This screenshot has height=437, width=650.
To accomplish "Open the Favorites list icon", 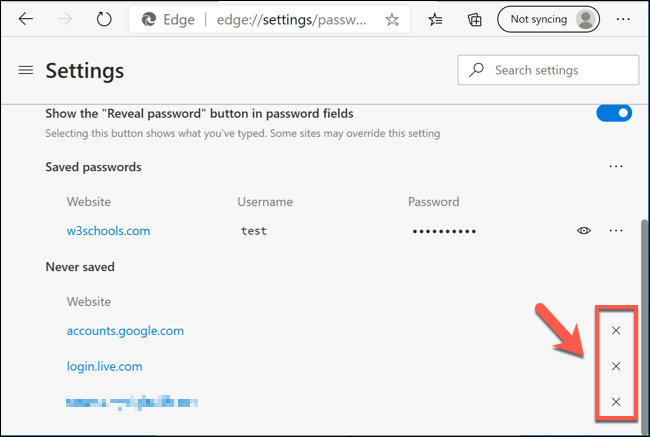I will 436,19.
